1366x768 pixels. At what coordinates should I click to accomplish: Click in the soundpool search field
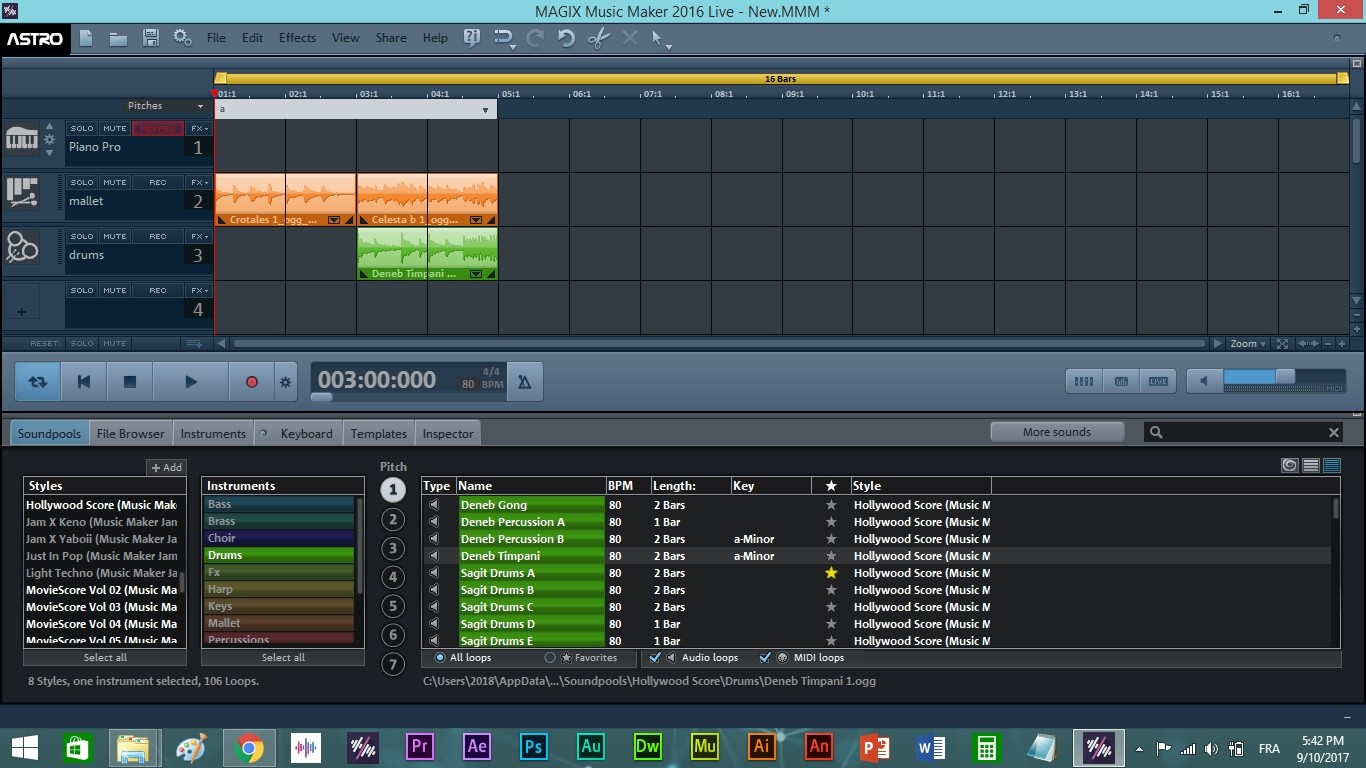[x=1245, y=432]
